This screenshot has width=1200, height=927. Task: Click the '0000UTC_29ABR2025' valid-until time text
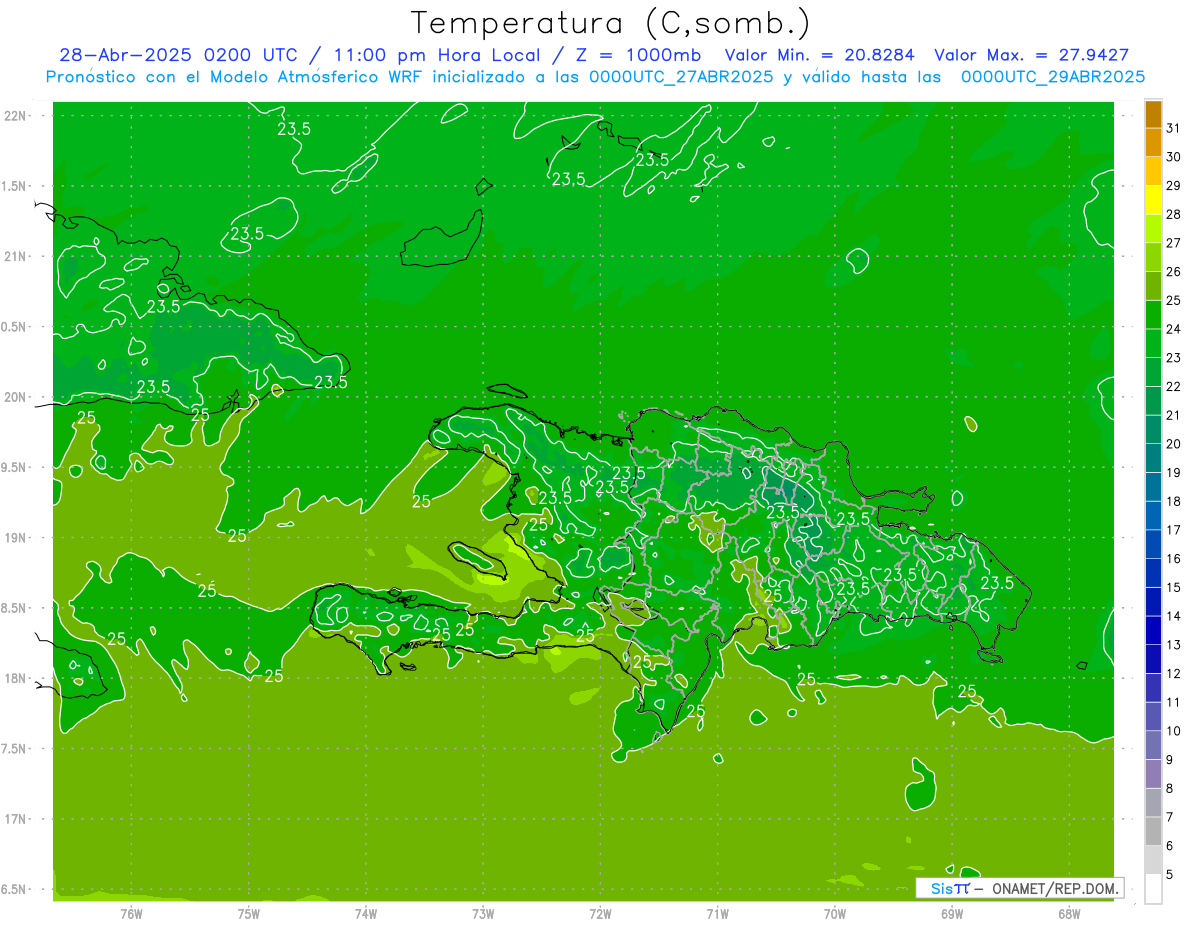click(x=1053, y=77)
